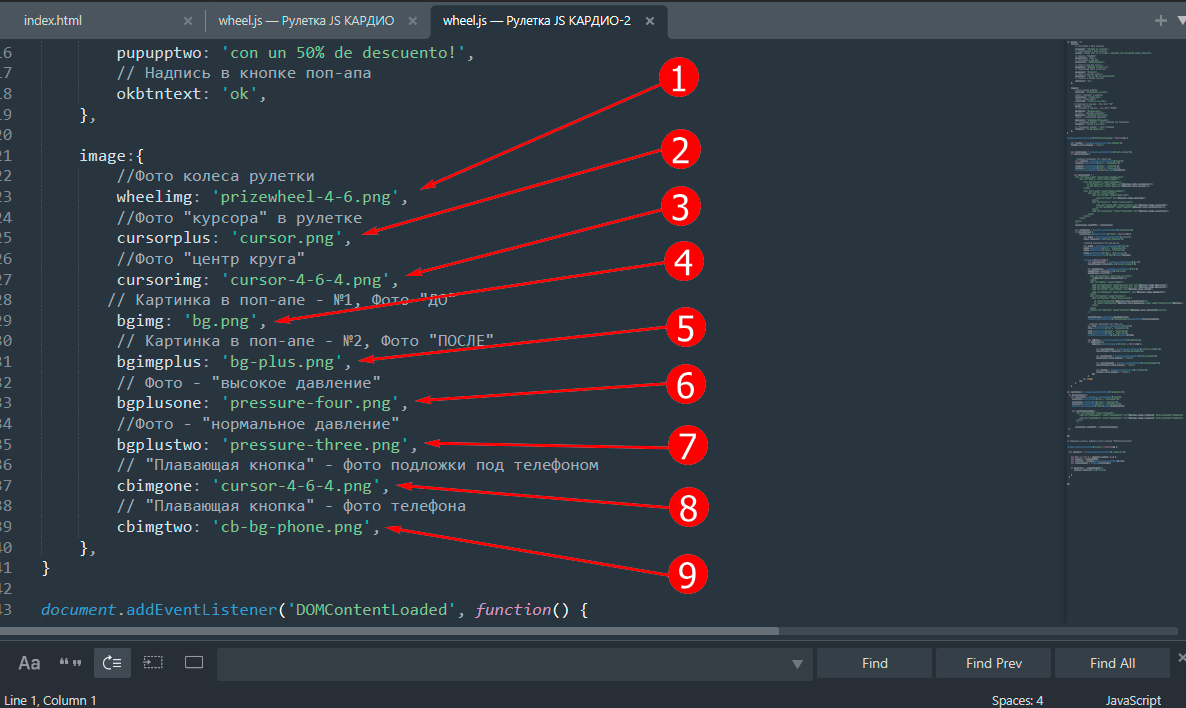The height and width of the screenshot is (708, 1186).
Task: Click the okbtntext property name
Action: (x=159, y=94)
